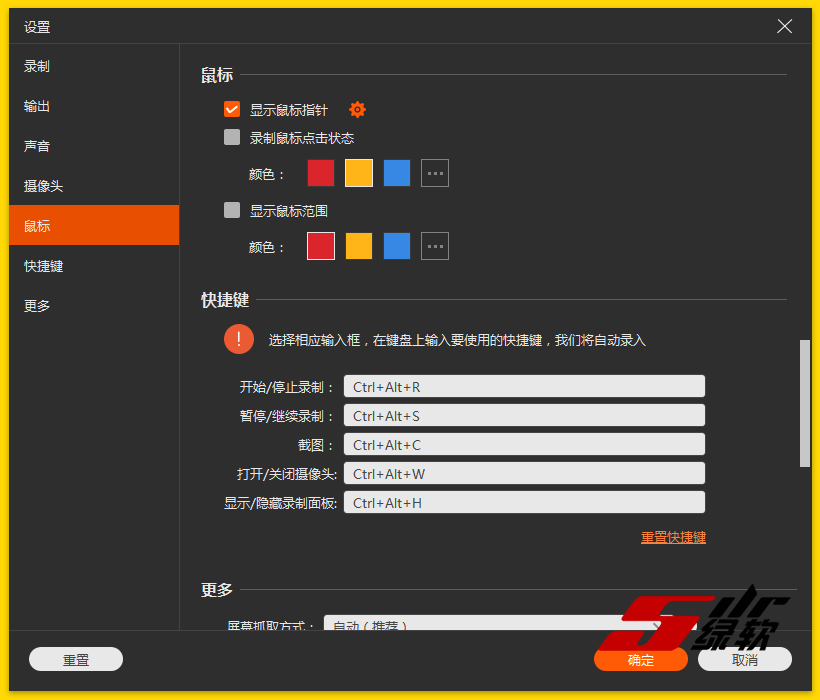This screenshot has width=820, height=700.
Task: Choose the blue swatch for mouse range
Action: pyautogui.click(x=397, y=246)
